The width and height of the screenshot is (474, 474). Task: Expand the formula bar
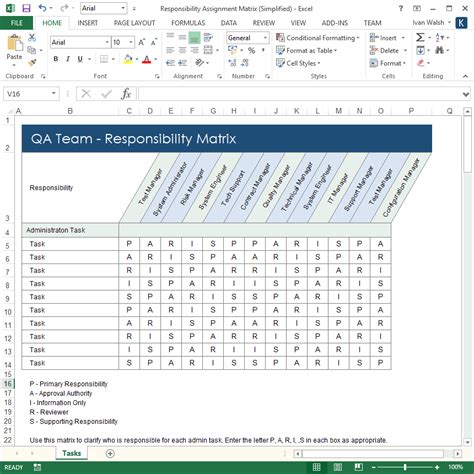tap(466, 94)
